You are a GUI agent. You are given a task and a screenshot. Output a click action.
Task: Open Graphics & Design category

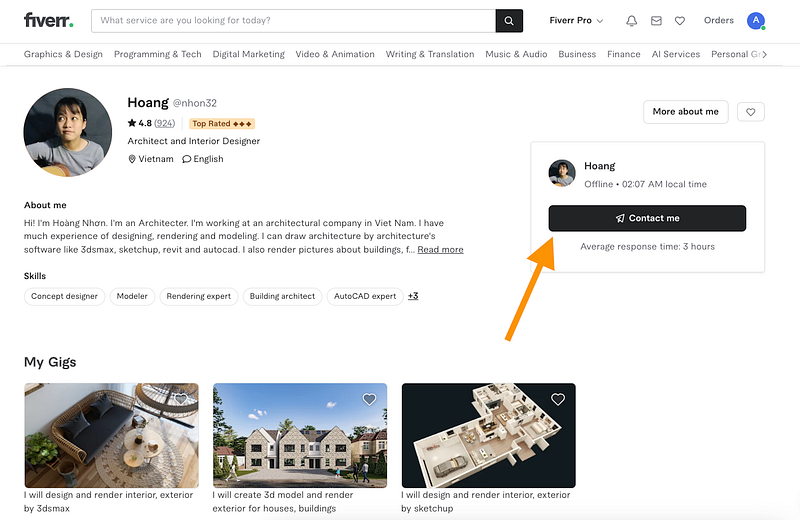63,54
